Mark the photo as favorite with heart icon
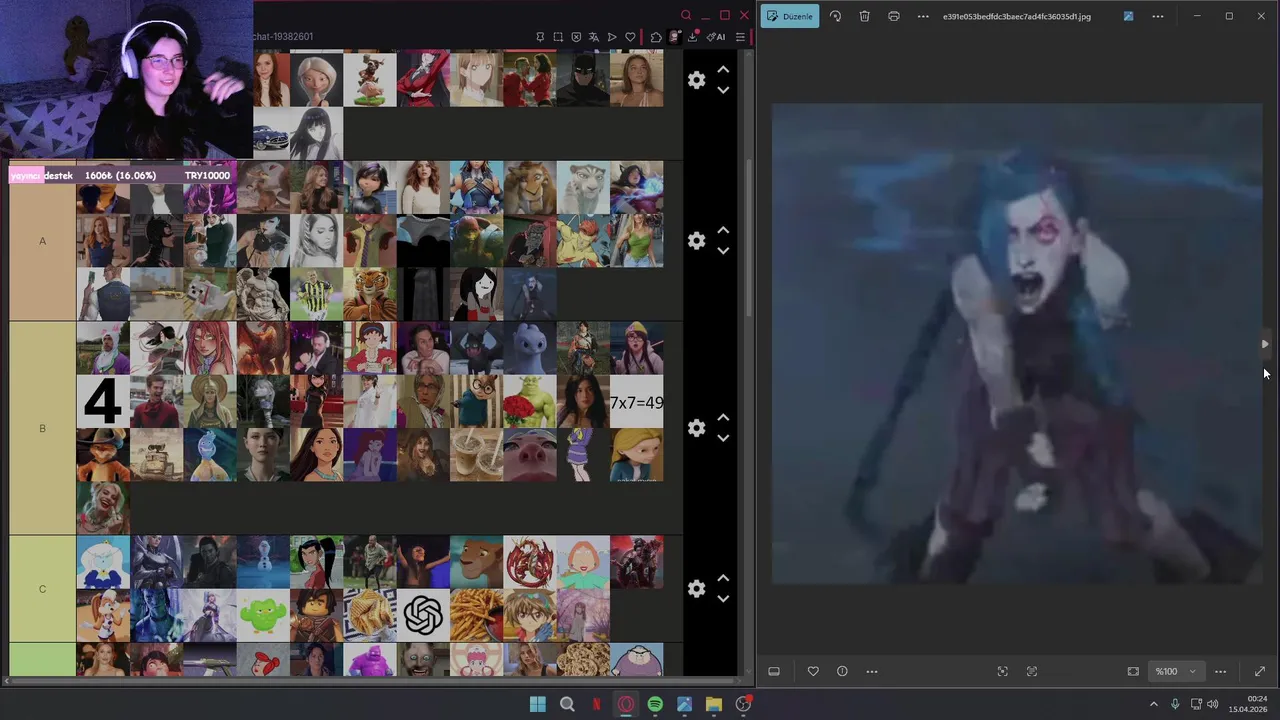This screenshot has width=1280, height=720. (x=813, y=671)
